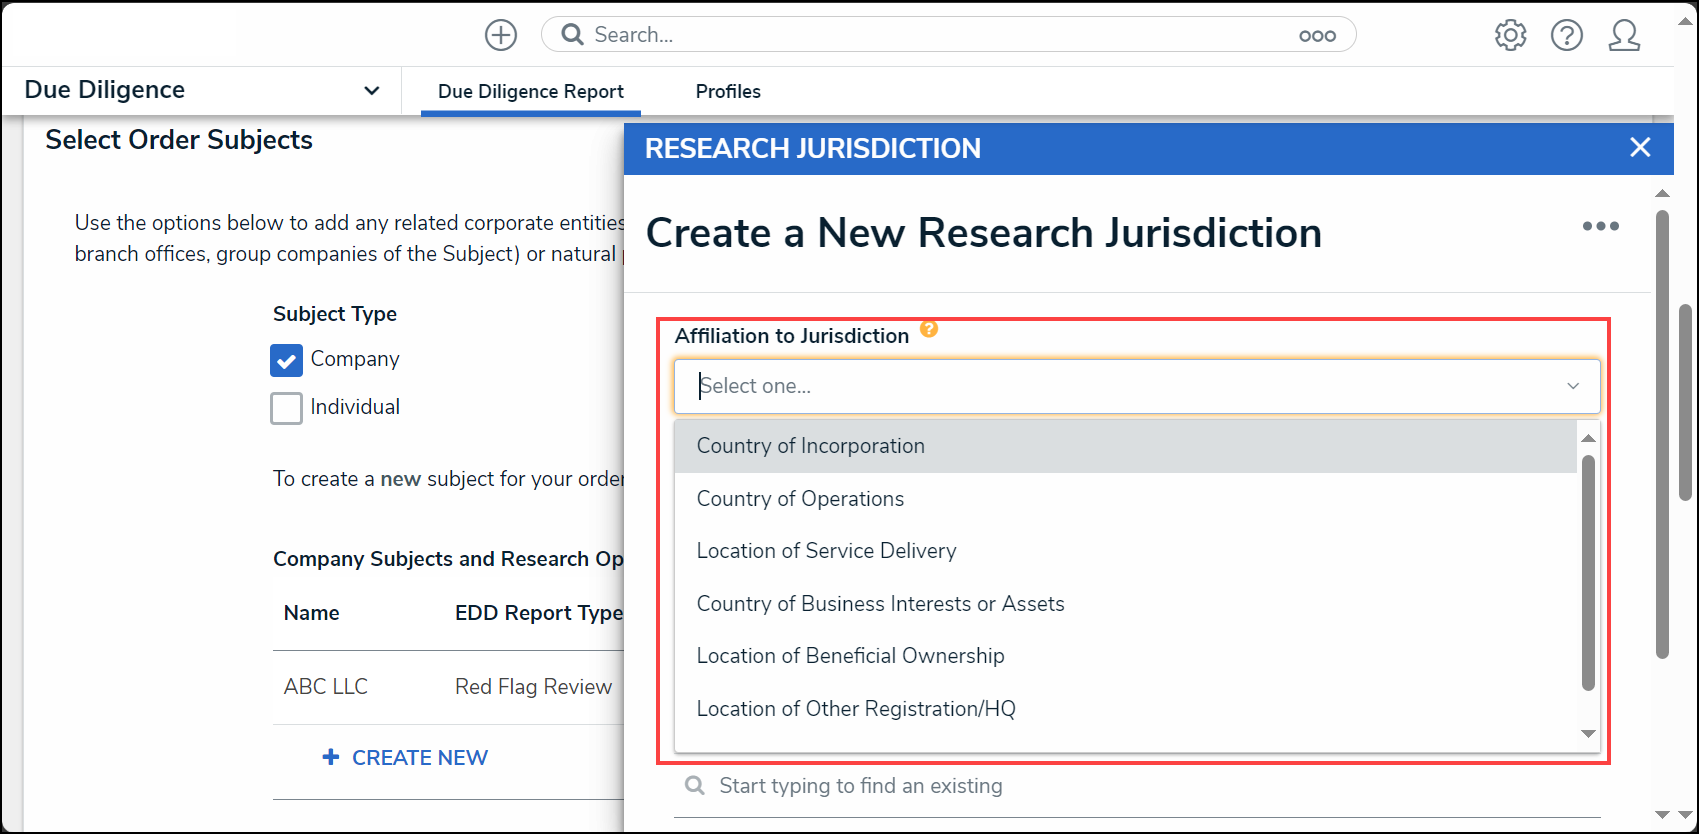Viewport: 1699px width, 834px height.
Task: Click the CREATE NEW link
Action: click(420, 758)
